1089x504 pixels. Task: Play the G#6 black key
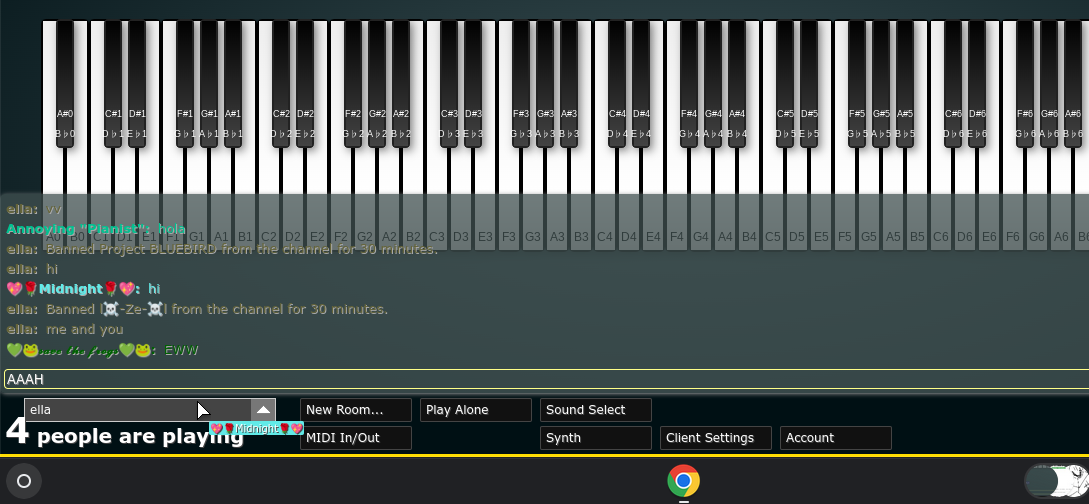pos(1049,83)
